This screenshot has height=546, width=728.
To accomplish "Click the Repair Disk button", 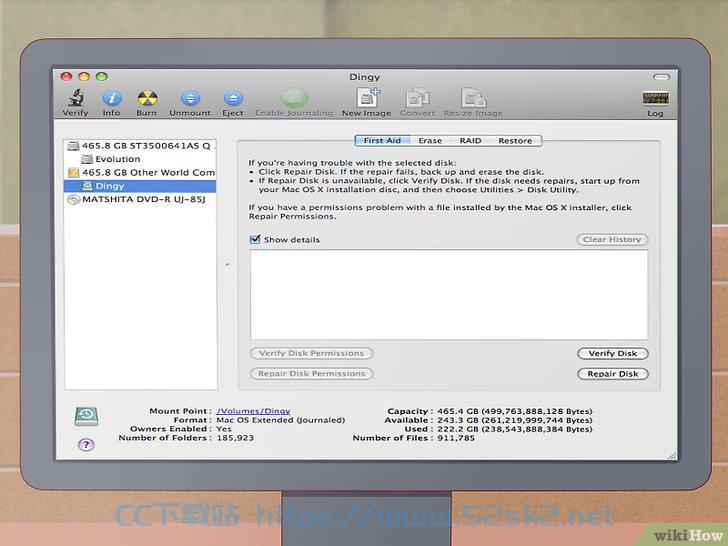I will (613, 374).
